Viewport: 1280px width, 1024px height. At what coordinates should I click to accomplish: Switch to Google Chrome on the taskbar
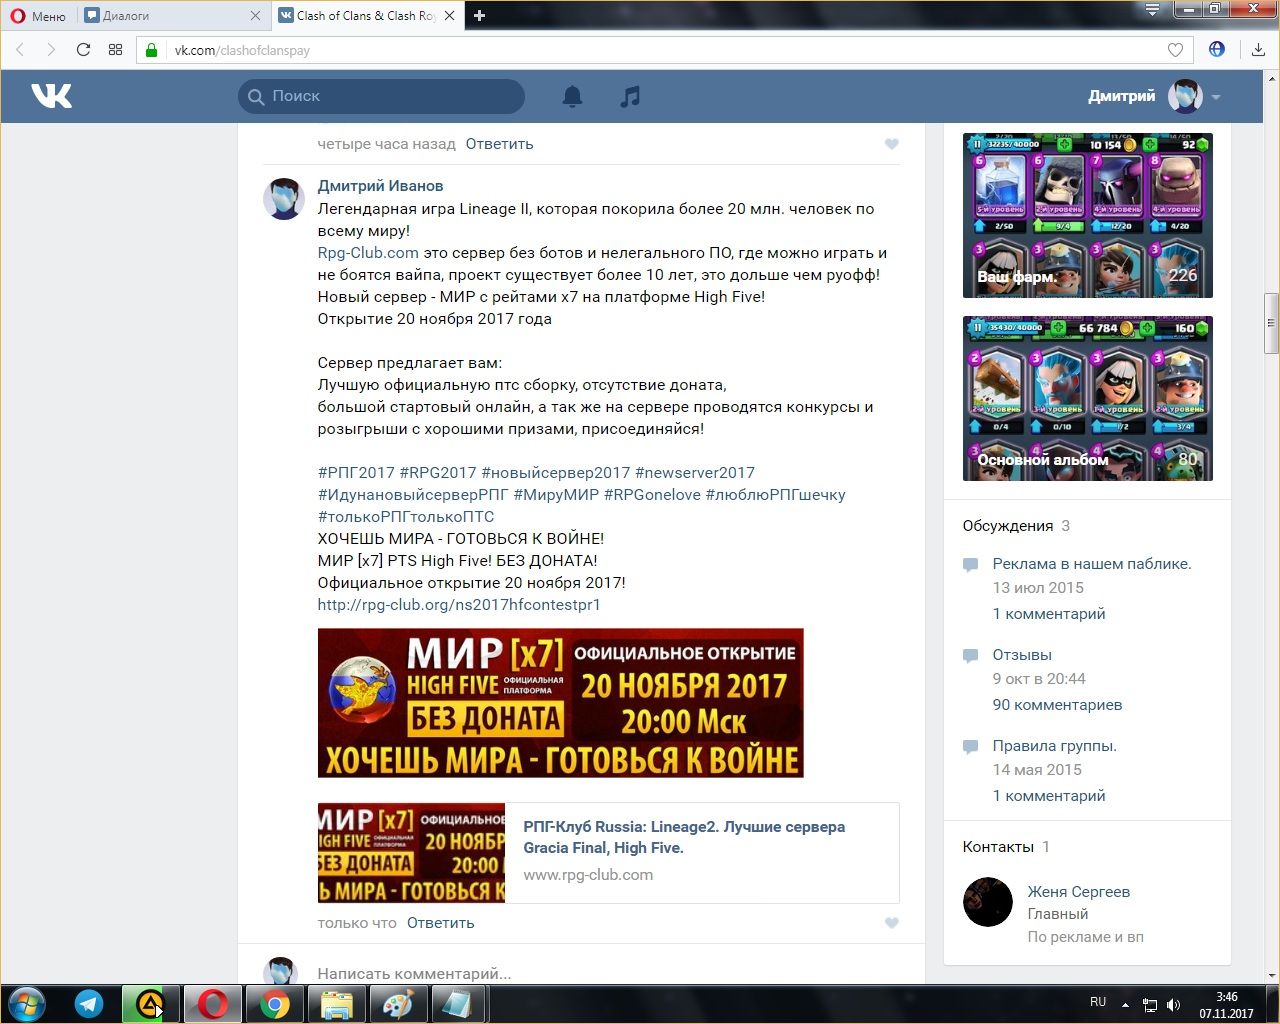(275, 1004)
